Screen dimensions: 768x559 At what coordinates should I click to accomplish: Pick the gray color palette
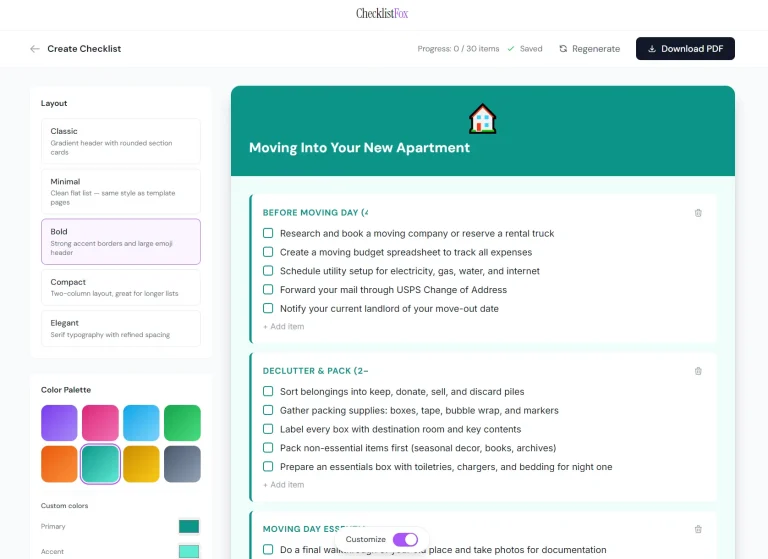click(x=182, y=464)
